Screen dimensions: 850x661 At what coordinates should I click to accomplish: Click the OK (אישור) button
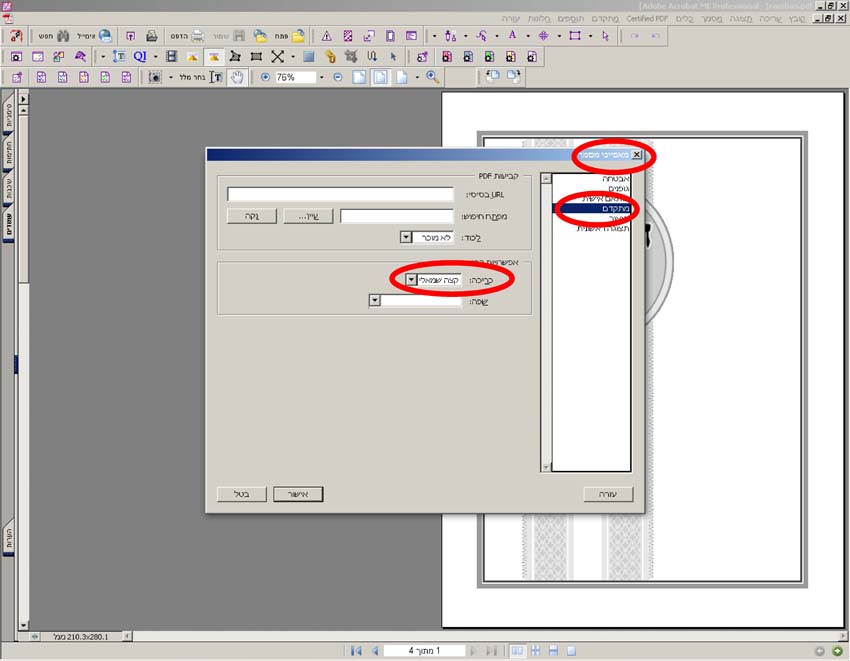[x=298, y=494]
